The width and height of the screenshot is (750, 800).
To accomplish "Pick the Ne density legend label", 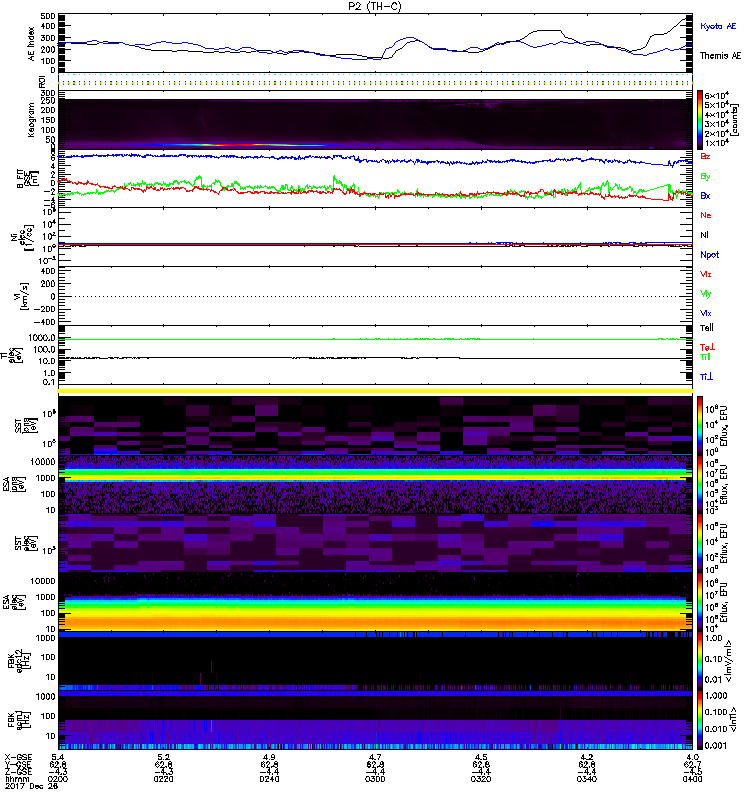I will coord(706,215).
